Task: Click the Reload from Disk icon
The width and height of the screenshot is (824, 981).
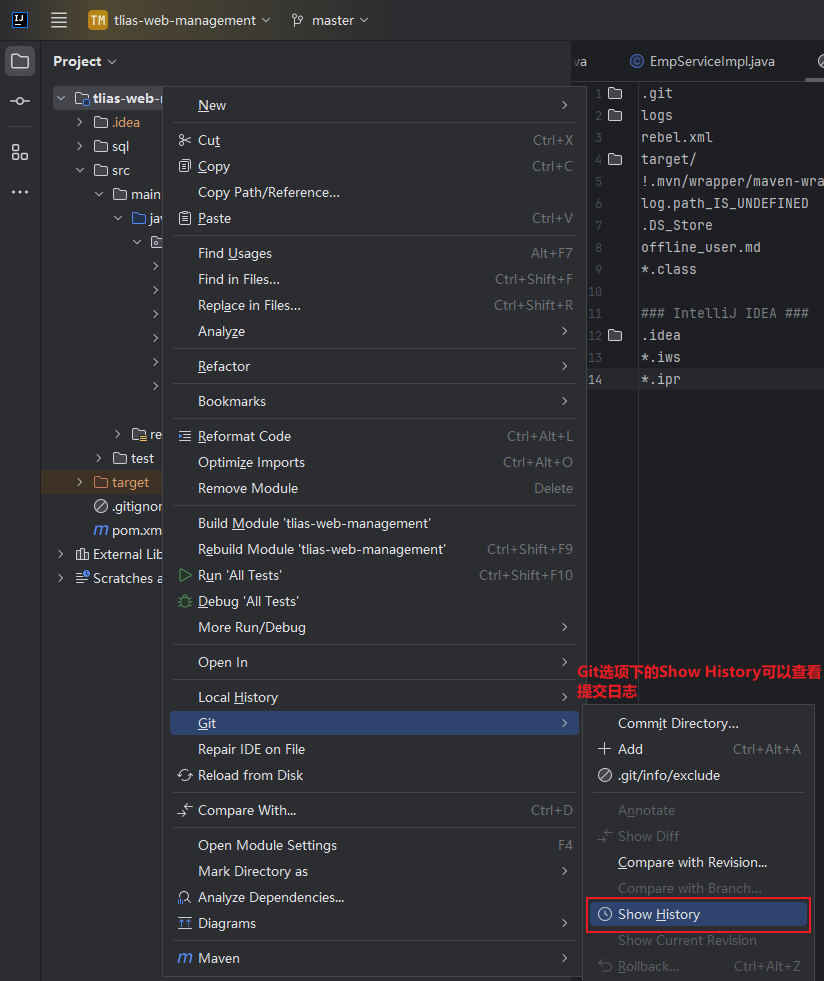Action: 185,775
